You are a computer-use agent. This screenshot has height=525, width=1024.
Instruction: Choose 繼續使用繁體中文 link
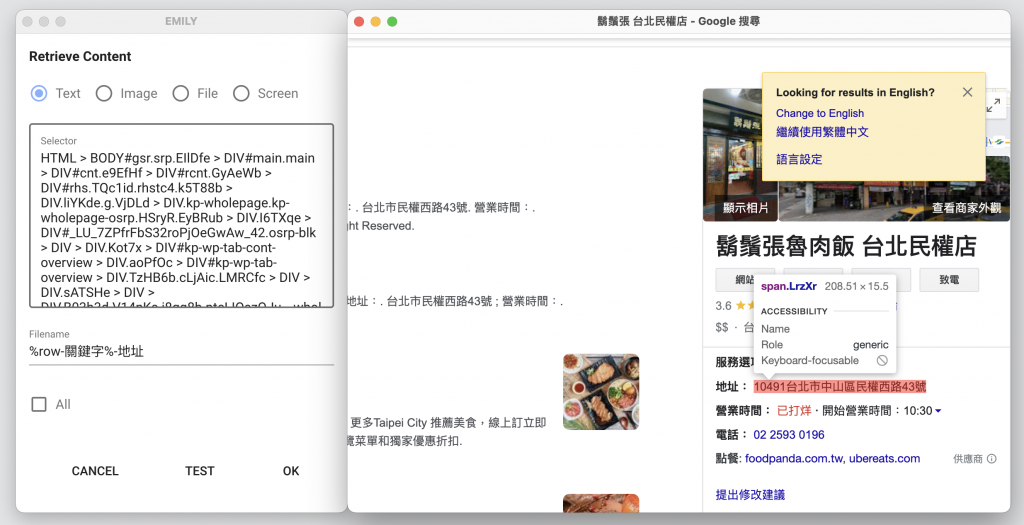pyautogui.click(x=822, y=132)
